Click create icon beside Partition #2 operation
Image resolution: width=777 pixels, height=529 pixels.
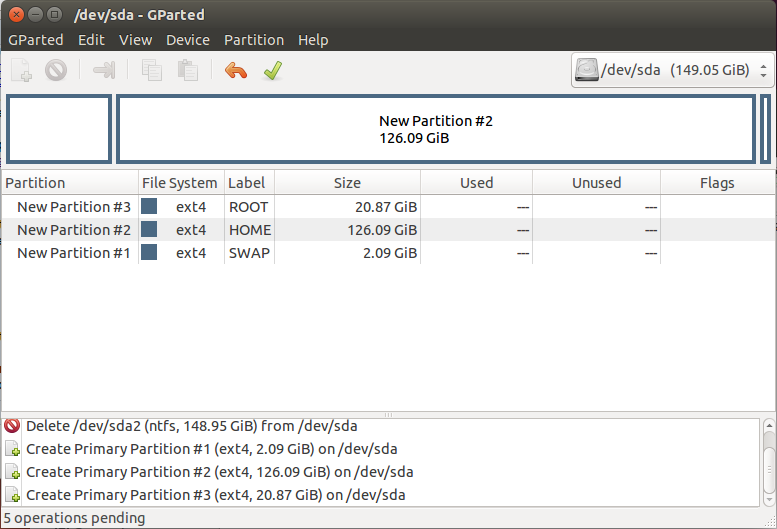pos(12,472)
